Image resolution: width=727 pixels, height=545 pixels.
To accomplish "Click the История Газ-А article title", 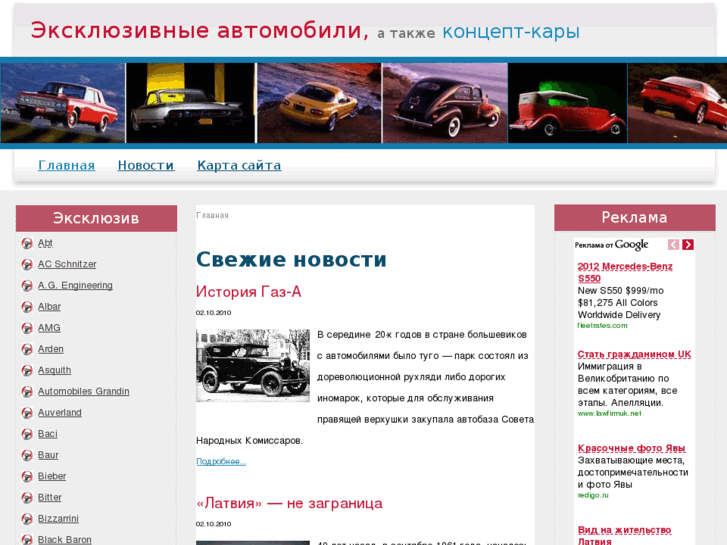I will (x=249, y=292).
